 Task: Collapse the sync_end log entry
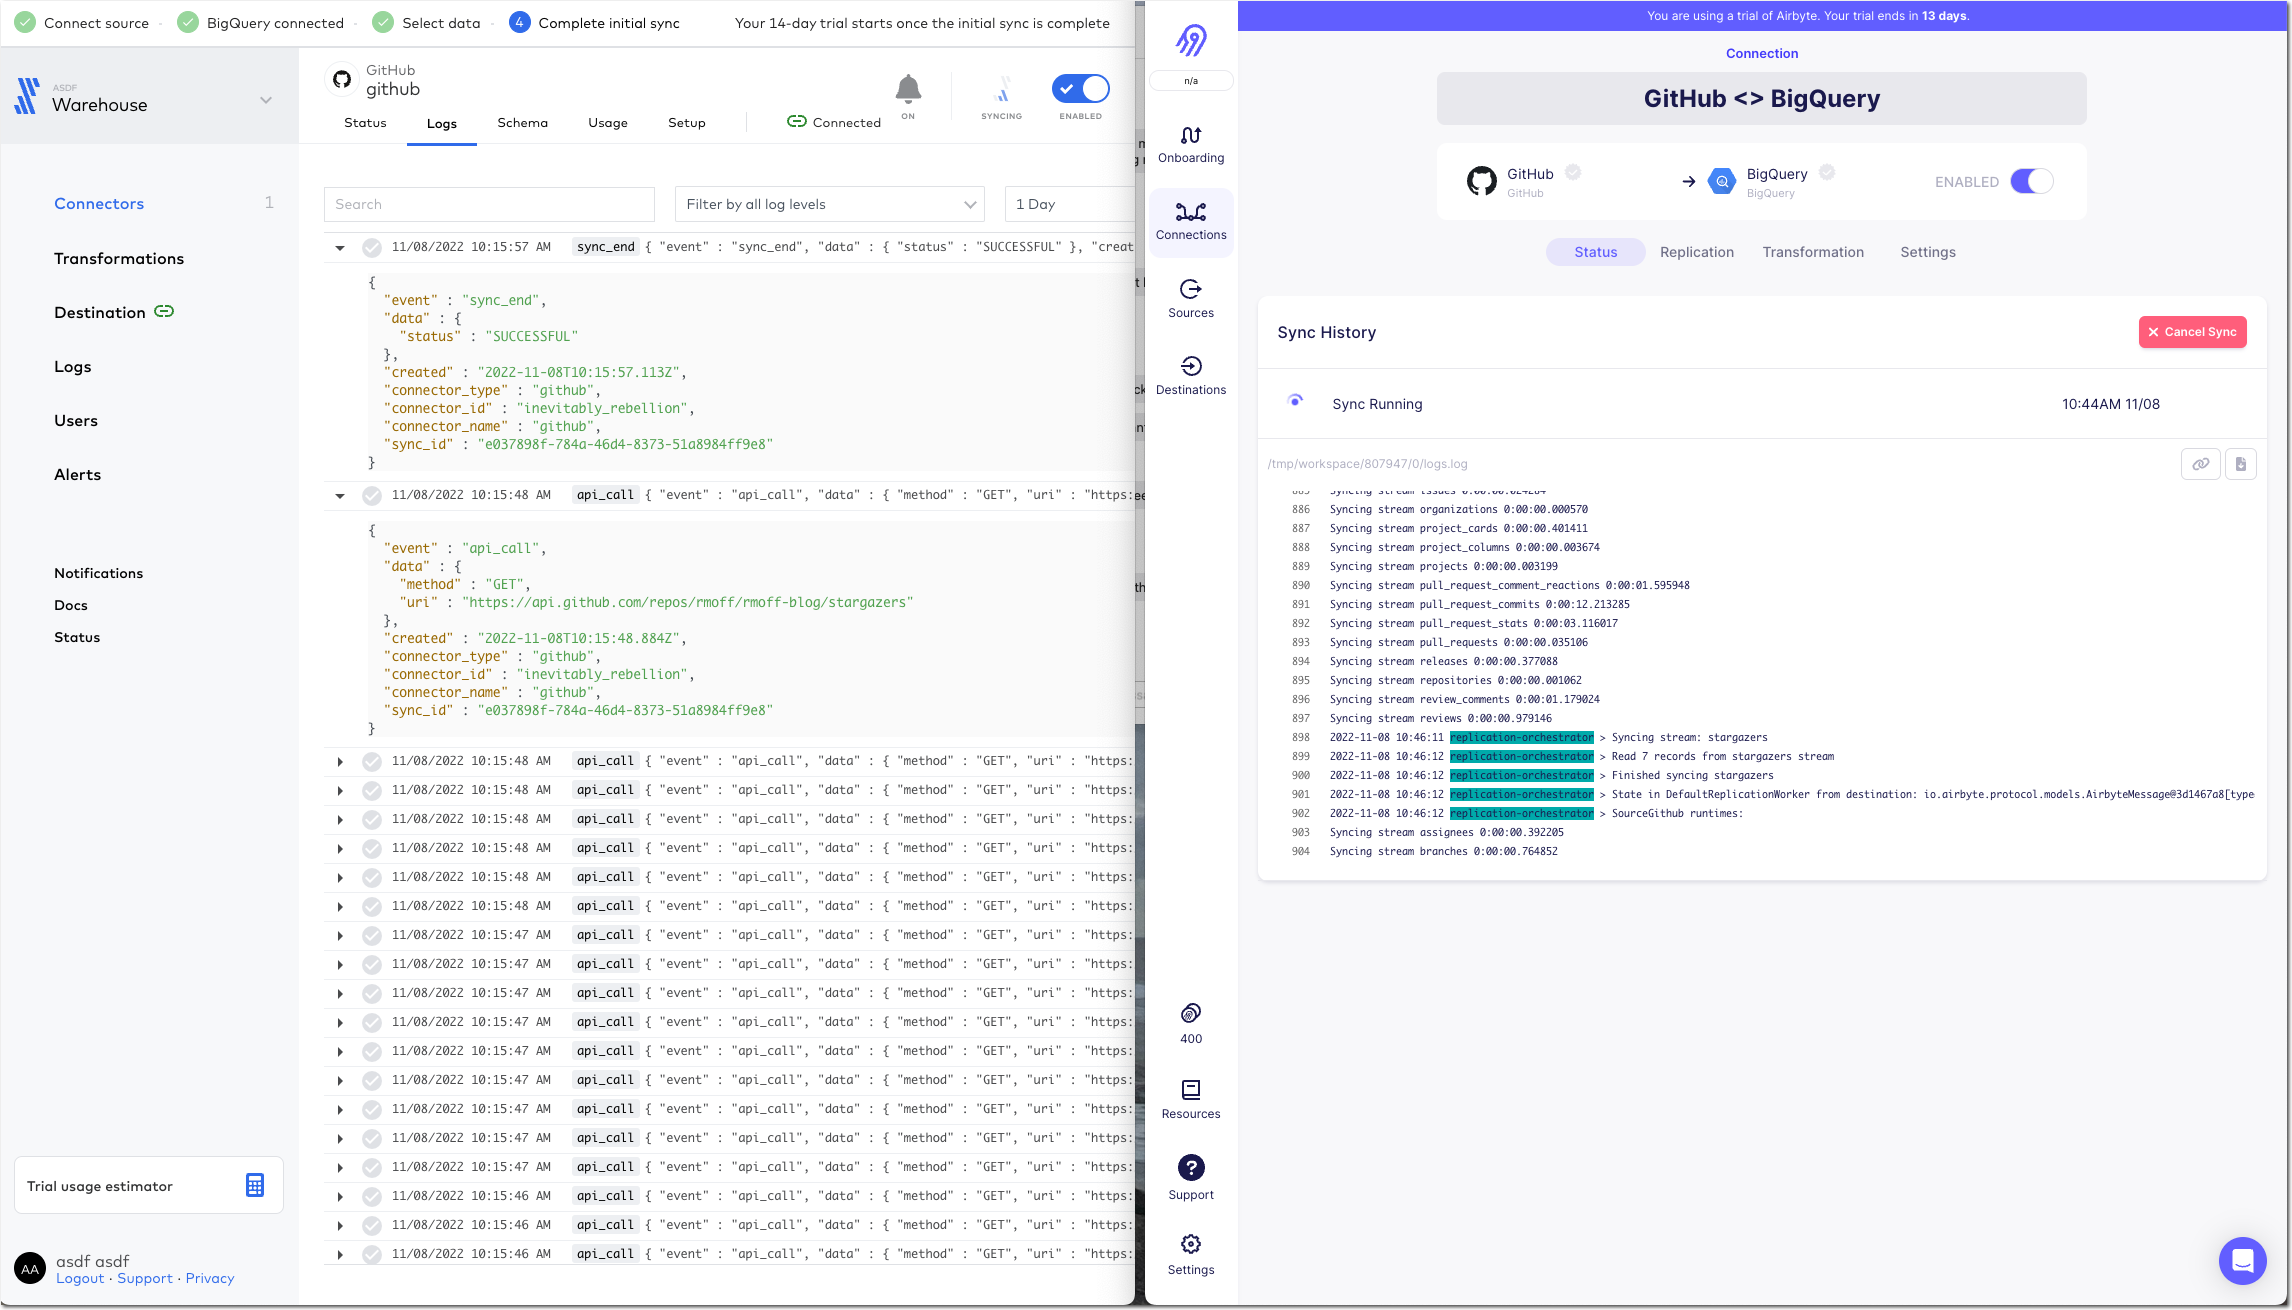click(x=340, y=247)
